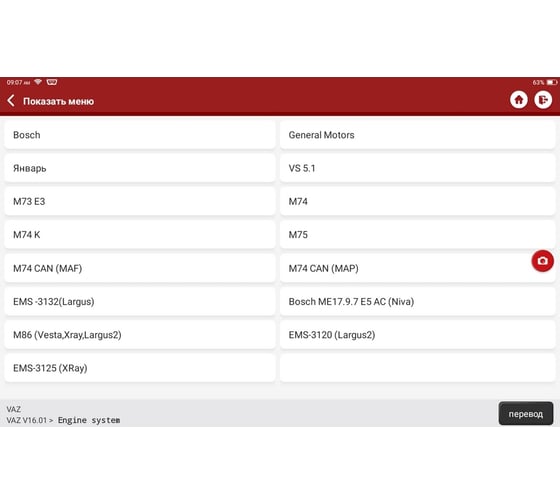The height and width of the screenshot is (504, 560).
Task: Select VS 5.1 system
Action: (x=417, y=168)
